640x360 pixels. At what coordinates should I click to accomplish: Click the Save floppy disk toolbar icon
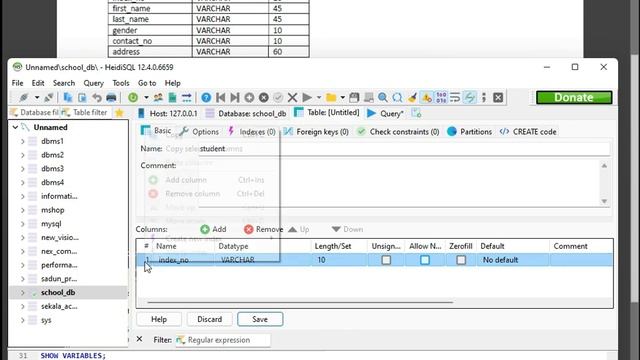[354, 98]
